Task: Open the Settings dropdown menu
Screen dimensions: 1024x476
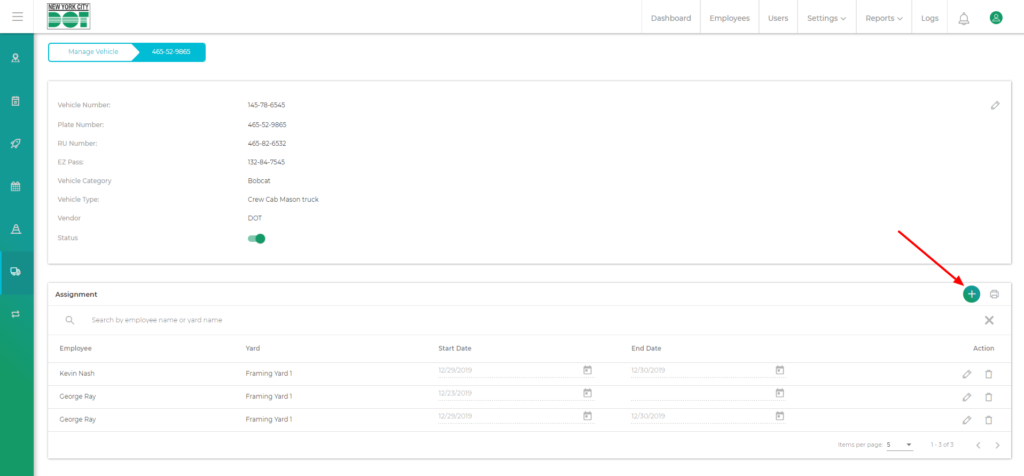Action: click(x=827, y=18)
